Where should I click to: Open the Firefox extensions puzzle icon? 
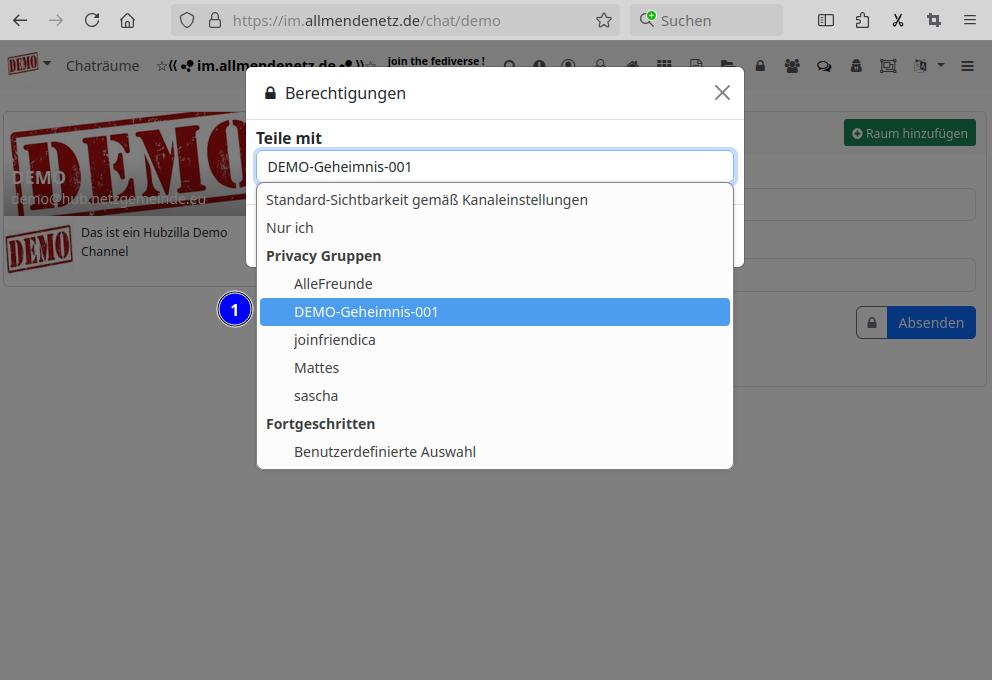(862, 20)
